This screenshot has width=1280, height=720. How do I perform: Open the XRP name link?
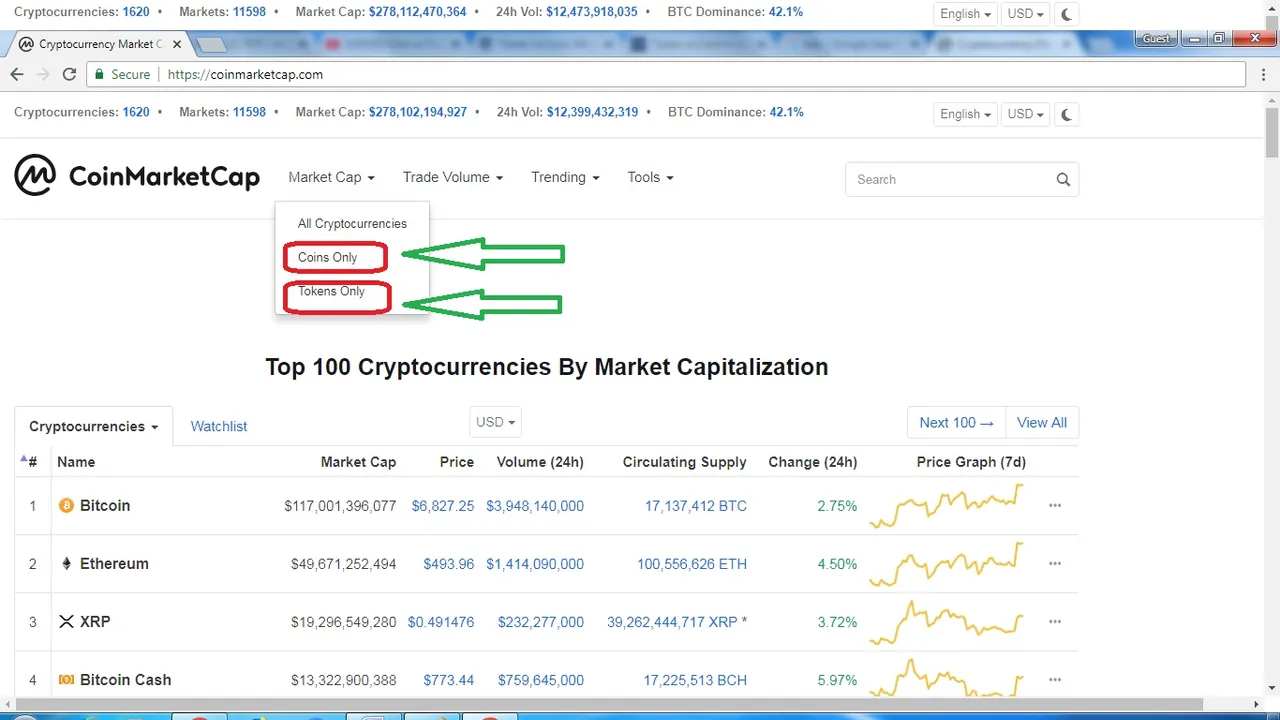95,622
